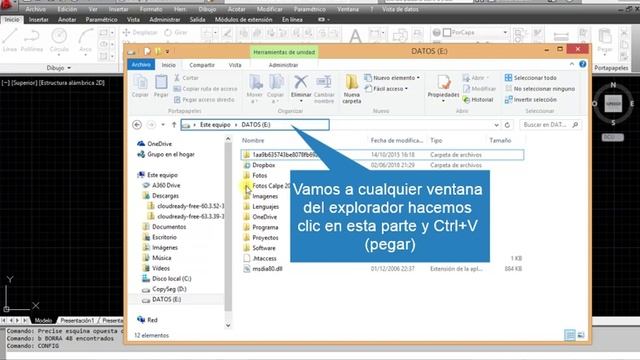Screen dimensions: 640x360
Task: Sort by Fecha de modificación column
Action: (x=397, y=140)
